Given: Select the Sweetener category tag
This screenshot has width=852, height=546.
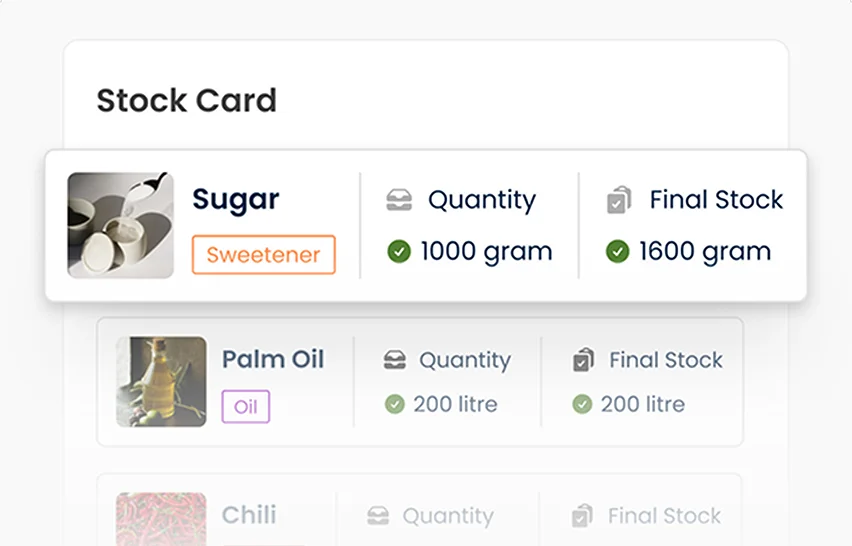Looking at the screenshot, I should 264,254.
